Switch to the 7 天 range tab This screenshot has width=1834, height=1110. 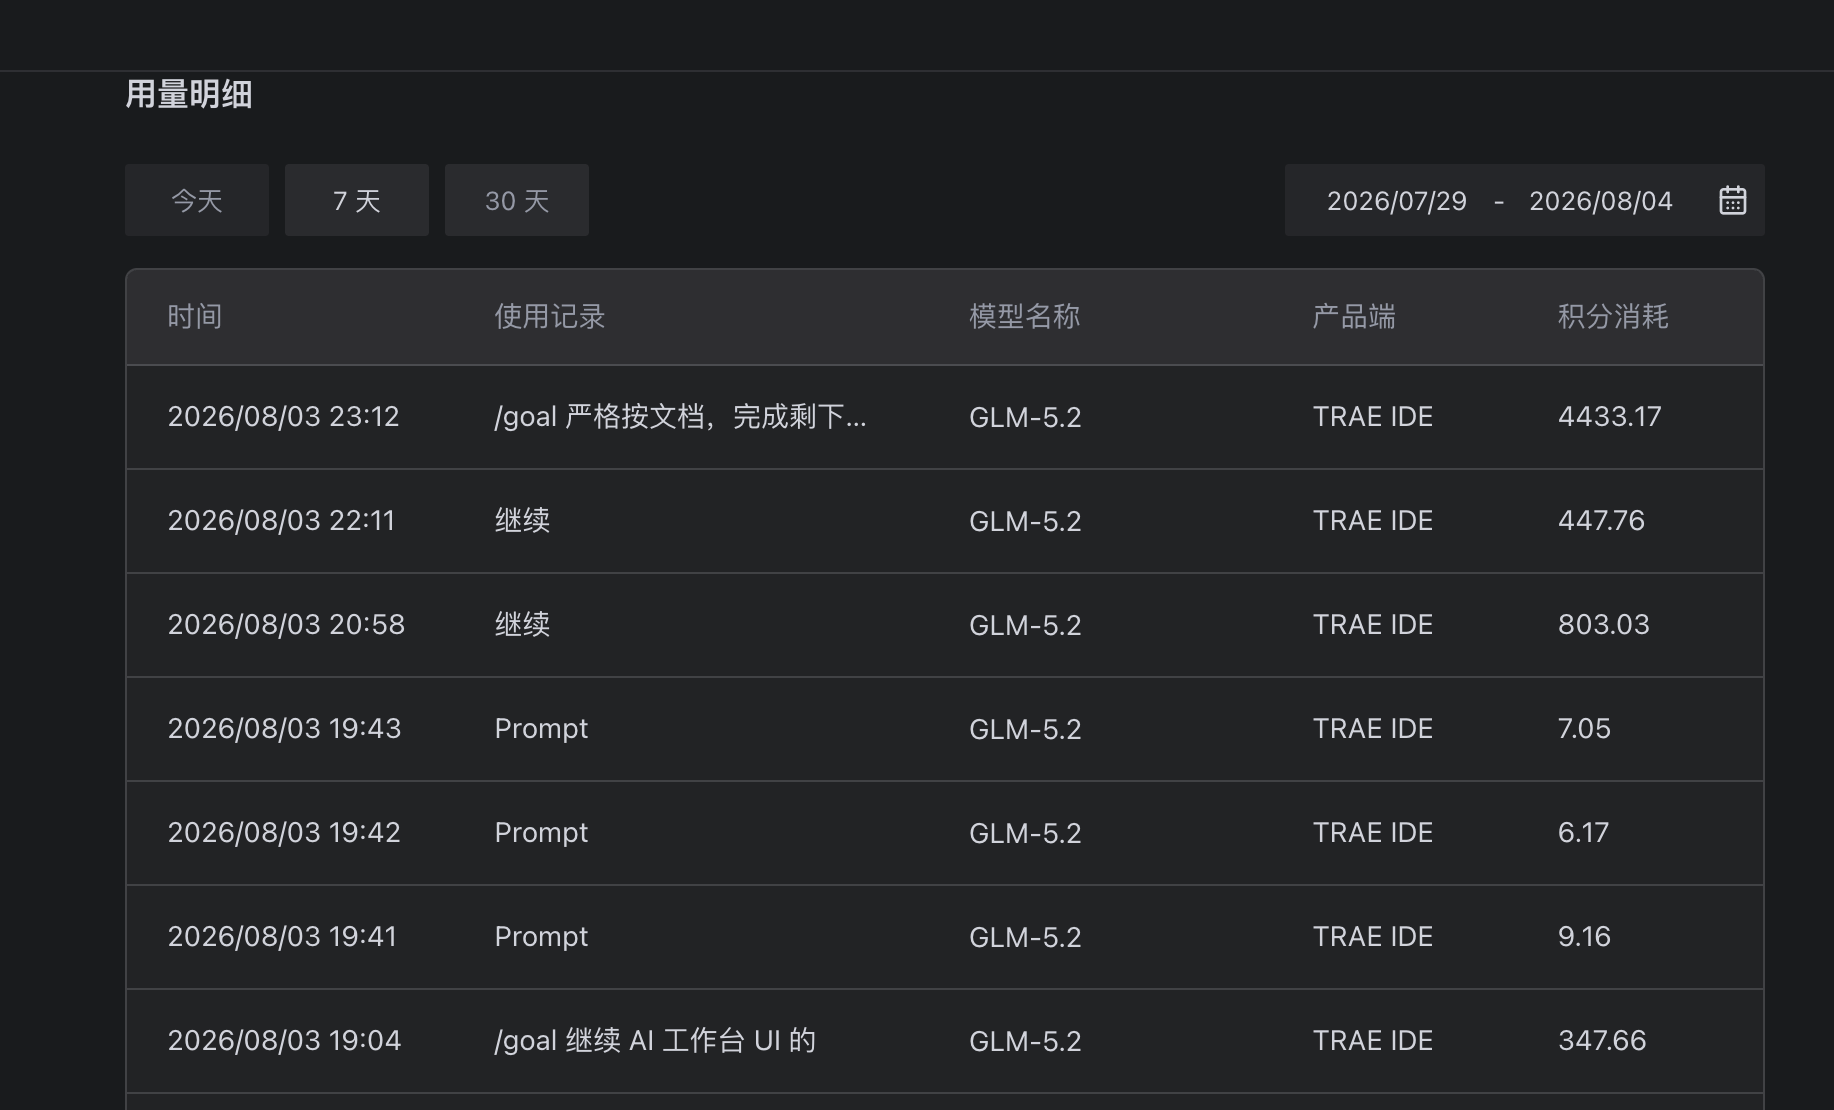[357, 200]
